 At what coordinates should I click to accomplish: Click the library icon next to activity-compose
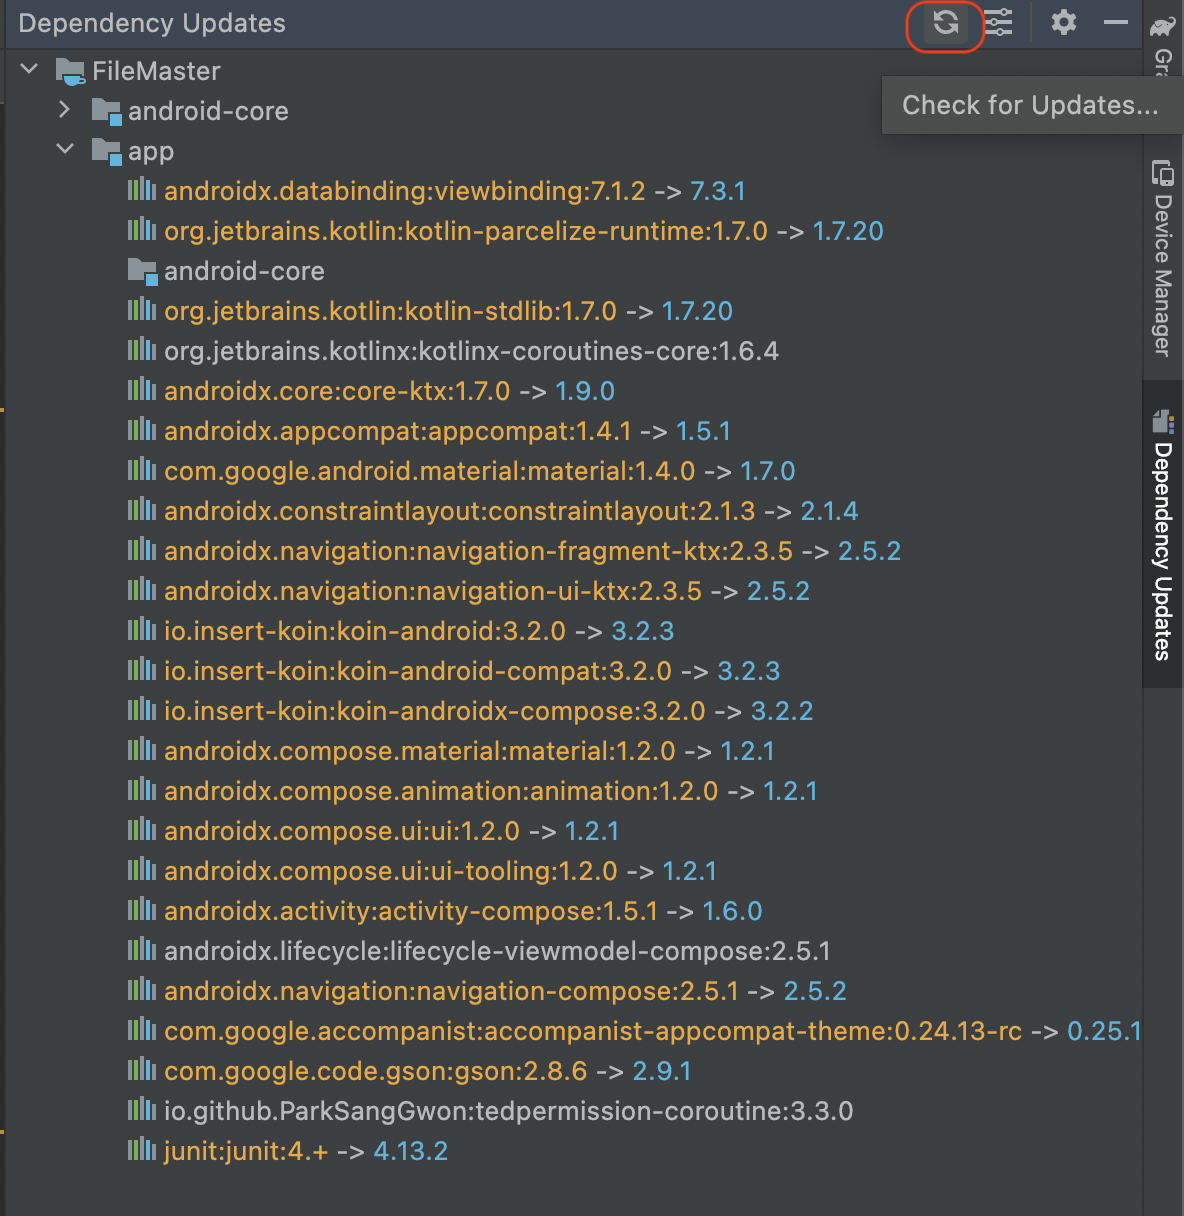coord(142,910)
